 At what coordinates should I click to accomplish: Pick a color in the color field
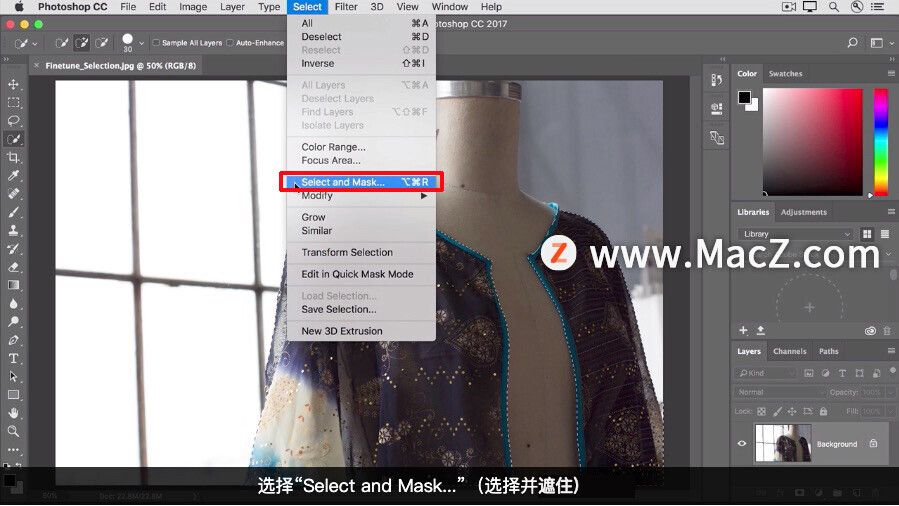[812, 142]
